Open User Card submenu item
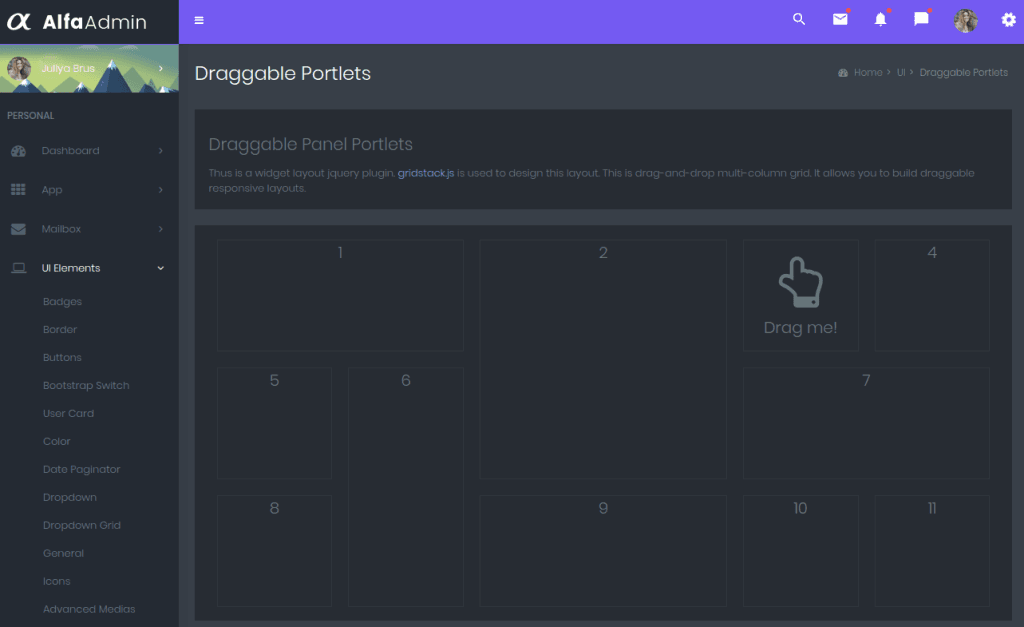Image resolution: width=1024 pixels, height=627 pixels. pos(68,413)
